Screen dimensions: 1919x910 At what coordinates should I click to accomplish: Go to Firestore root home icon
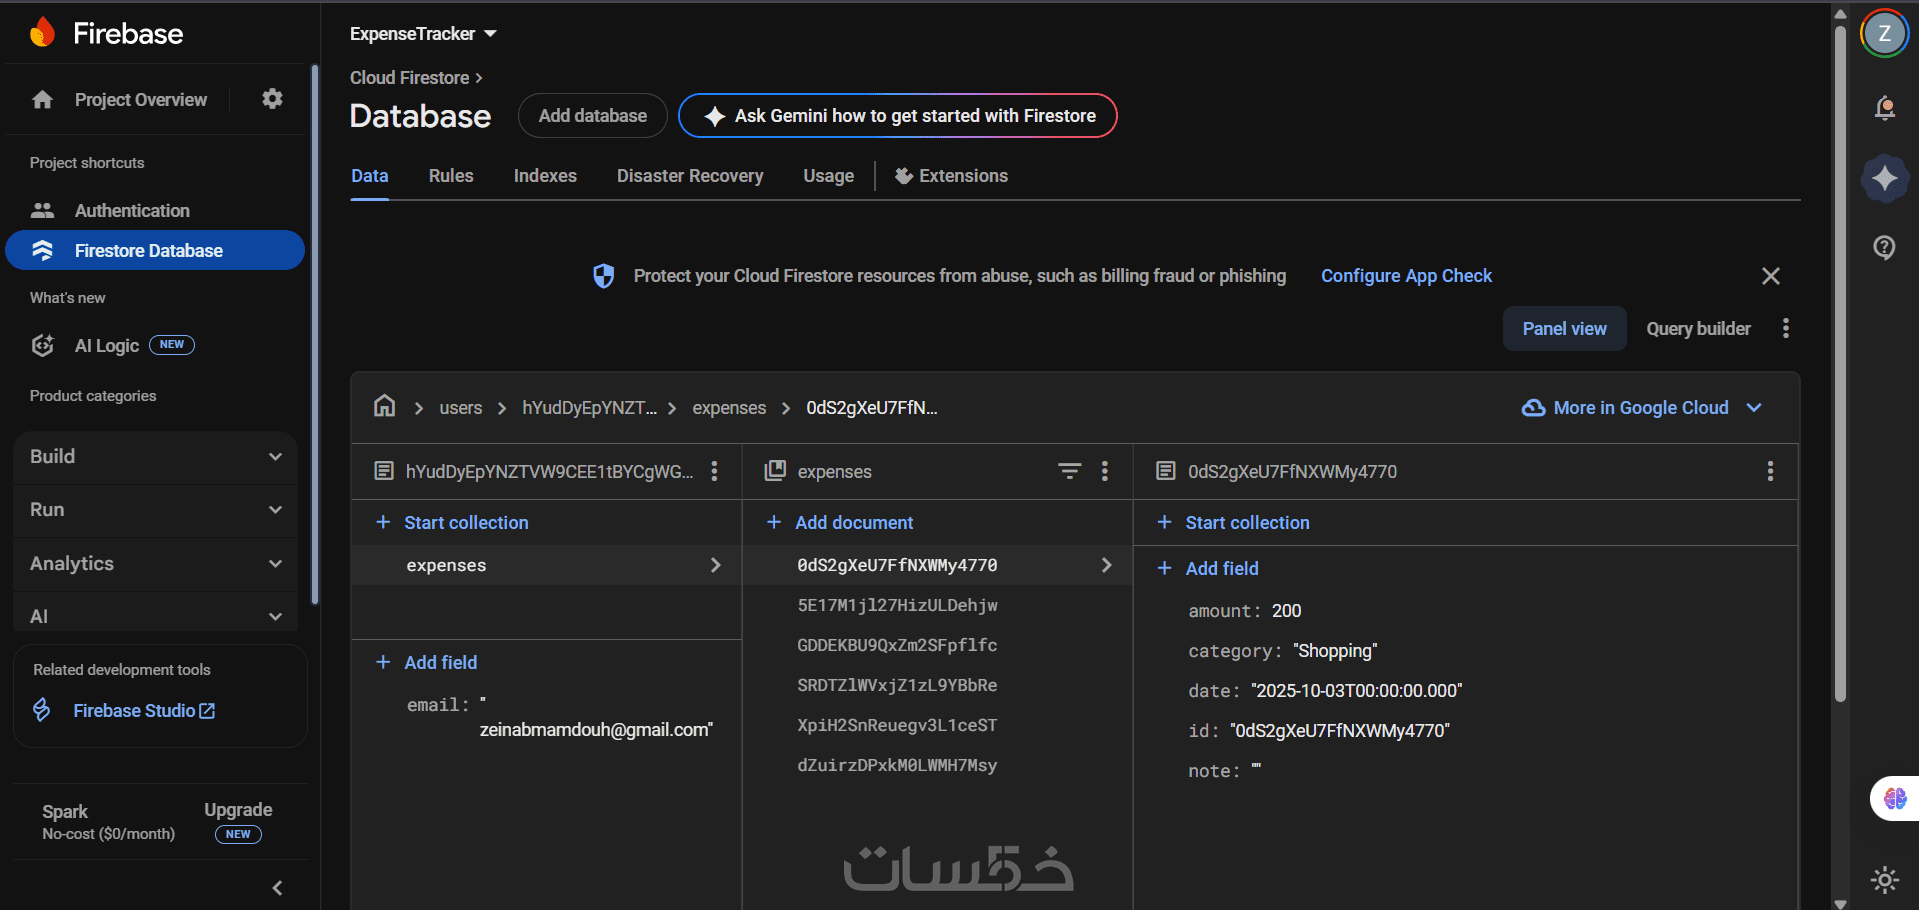[x=384, y=407]
